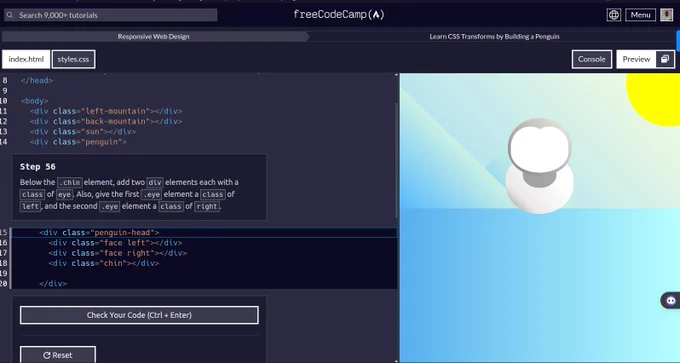Toggle the Console panel

point(592,59)
